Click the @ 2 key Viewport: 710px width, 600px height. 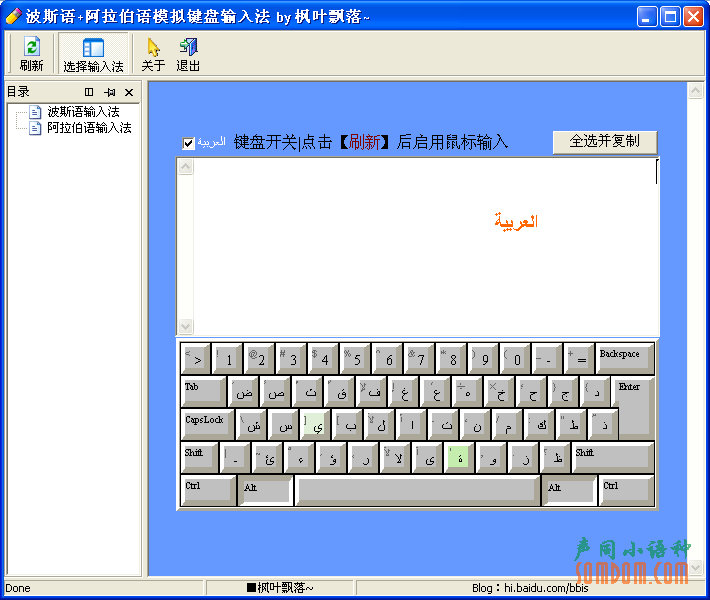[259, 358]
